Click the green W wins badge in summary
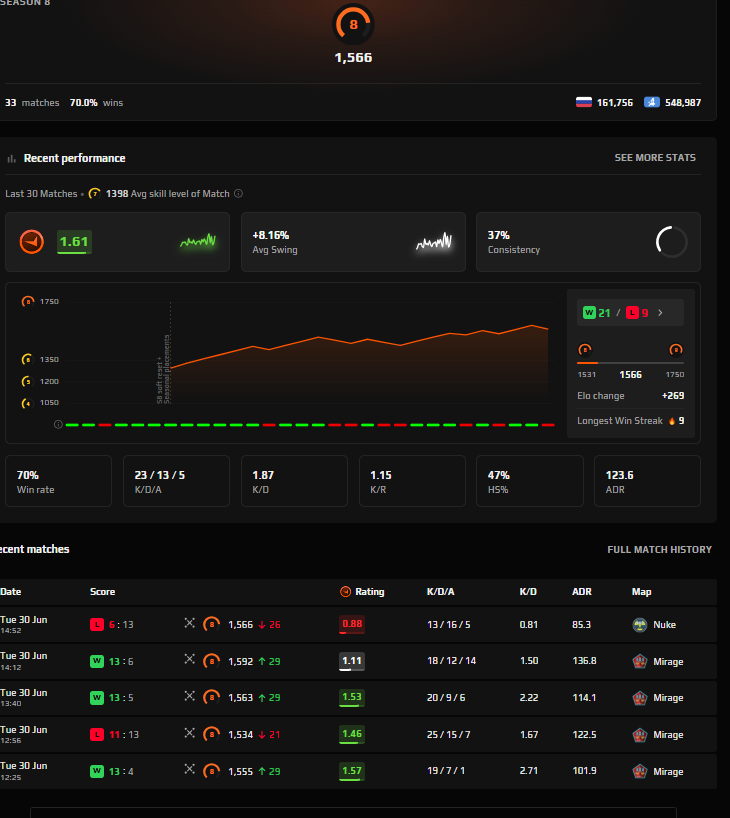This screenshot has width=730, height=818. (x=589, y=312)
